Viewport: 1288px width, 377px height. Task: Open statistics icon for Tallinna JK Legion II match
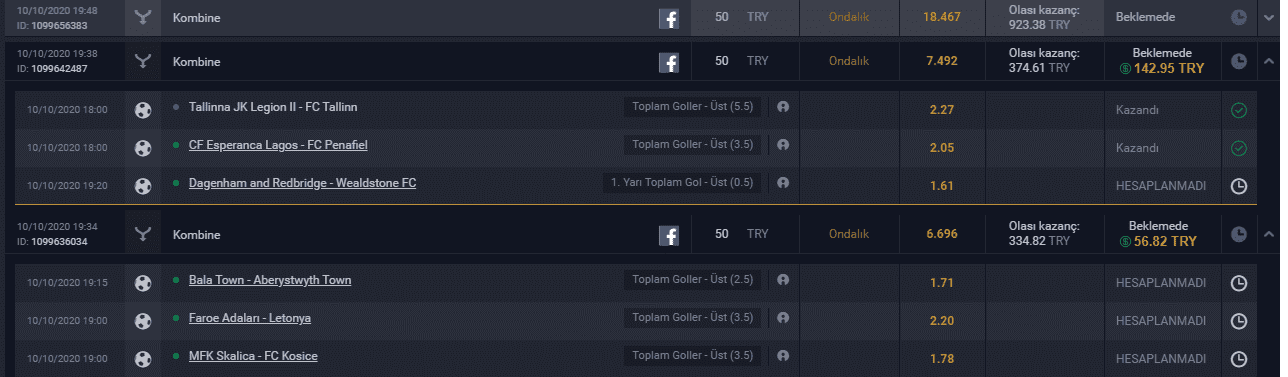point(783,107)
